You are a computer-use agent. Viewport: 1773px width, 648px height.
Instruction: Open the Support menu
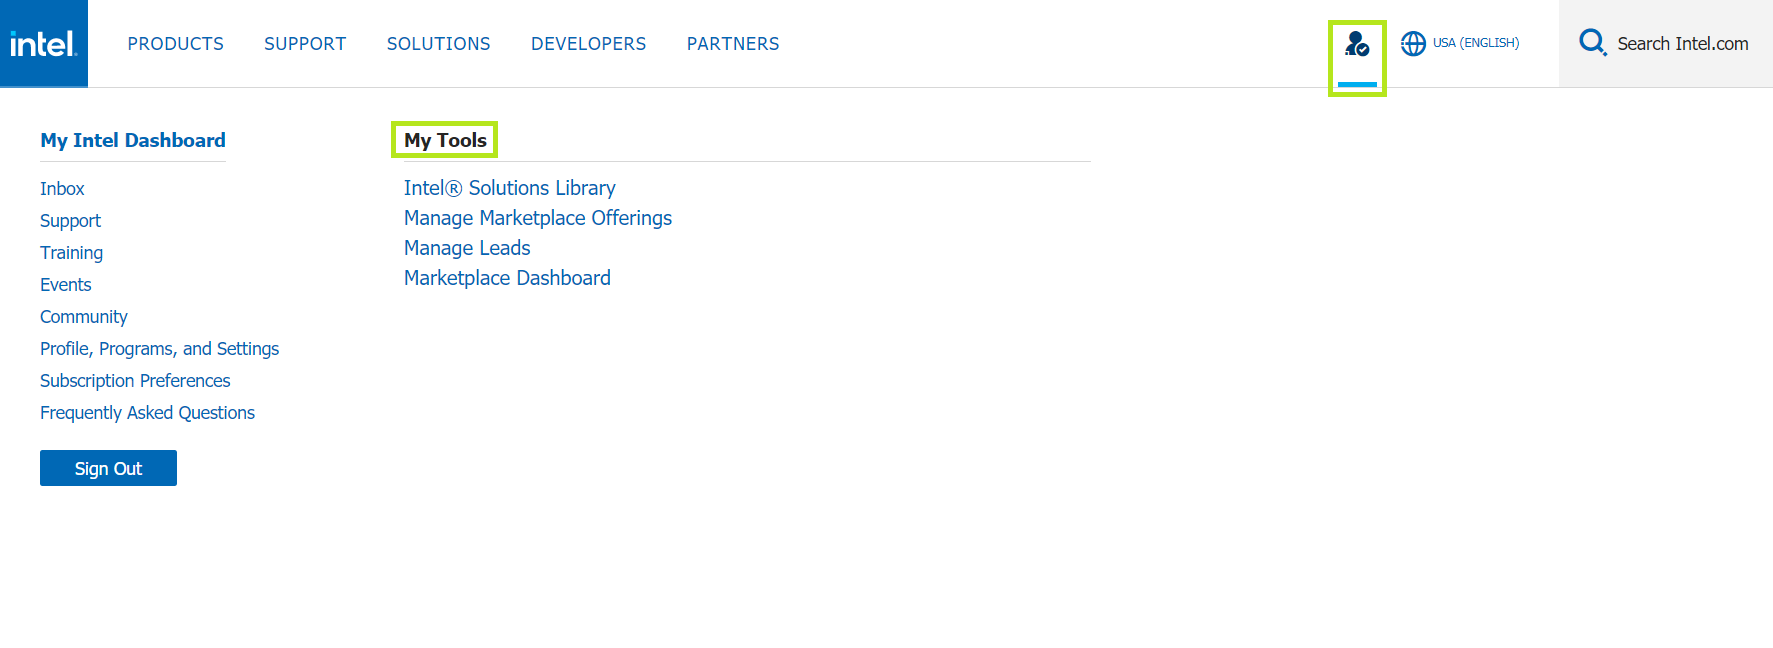point(305,44)
